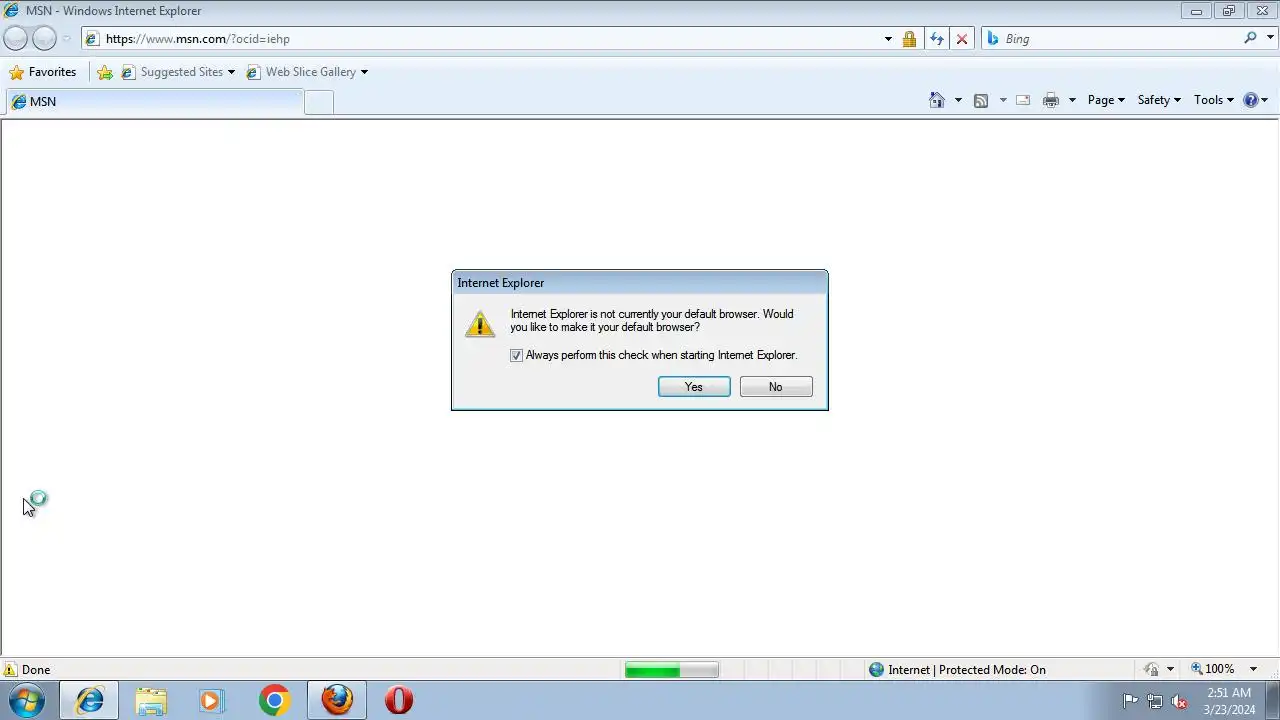Click the Show Desktop strip on the taskbar
This screenshot has width=1280, height=720.
click(x=1272, y=701)
